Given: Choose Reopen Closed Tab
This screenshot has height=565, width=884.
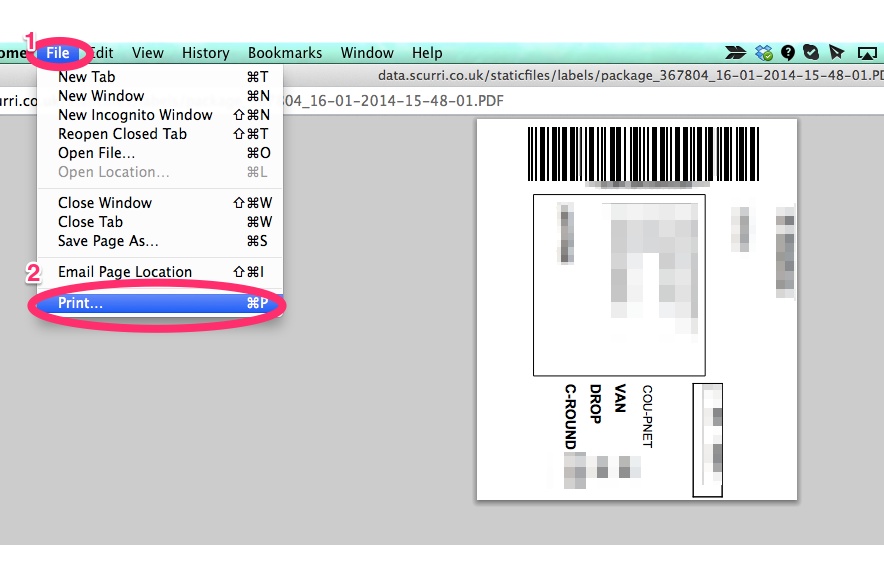Looking at the screenshot, I should [122, 134].
